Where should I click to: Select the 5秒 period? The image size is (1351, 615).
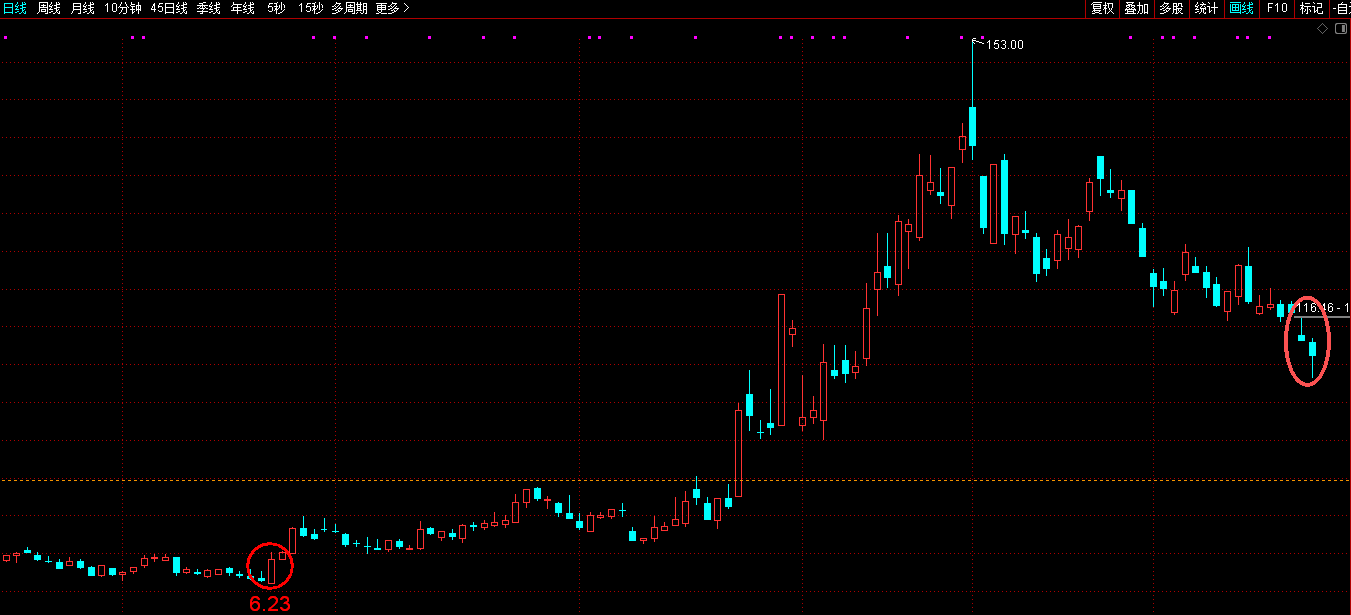click(x=275, y=8)
